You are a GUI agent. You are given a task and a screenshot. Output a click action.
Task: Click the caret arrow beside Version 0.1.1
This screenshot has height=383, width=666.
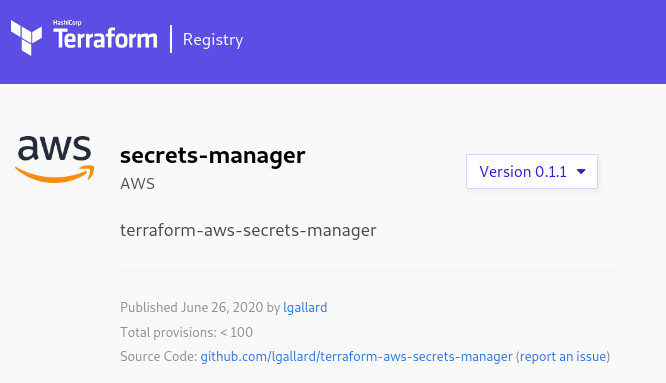(581, 172)
